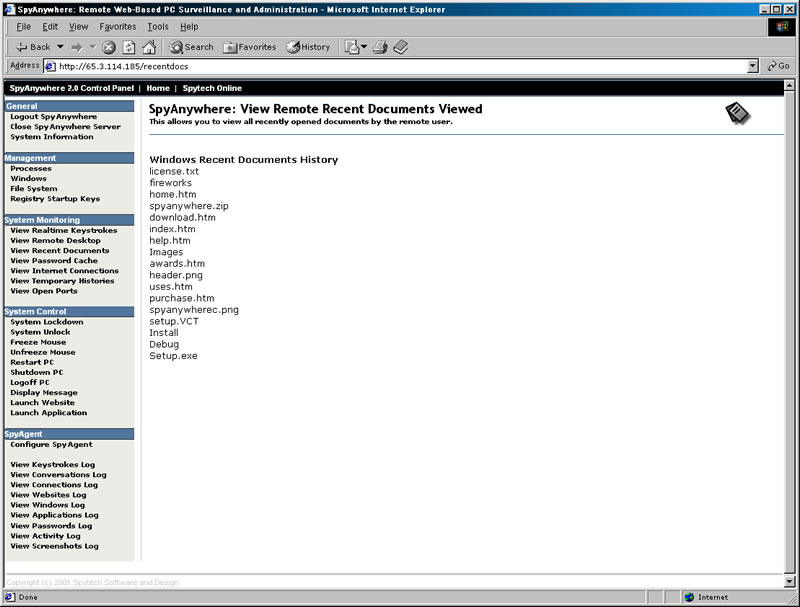Select View Remote Desktop

[55, 241]
